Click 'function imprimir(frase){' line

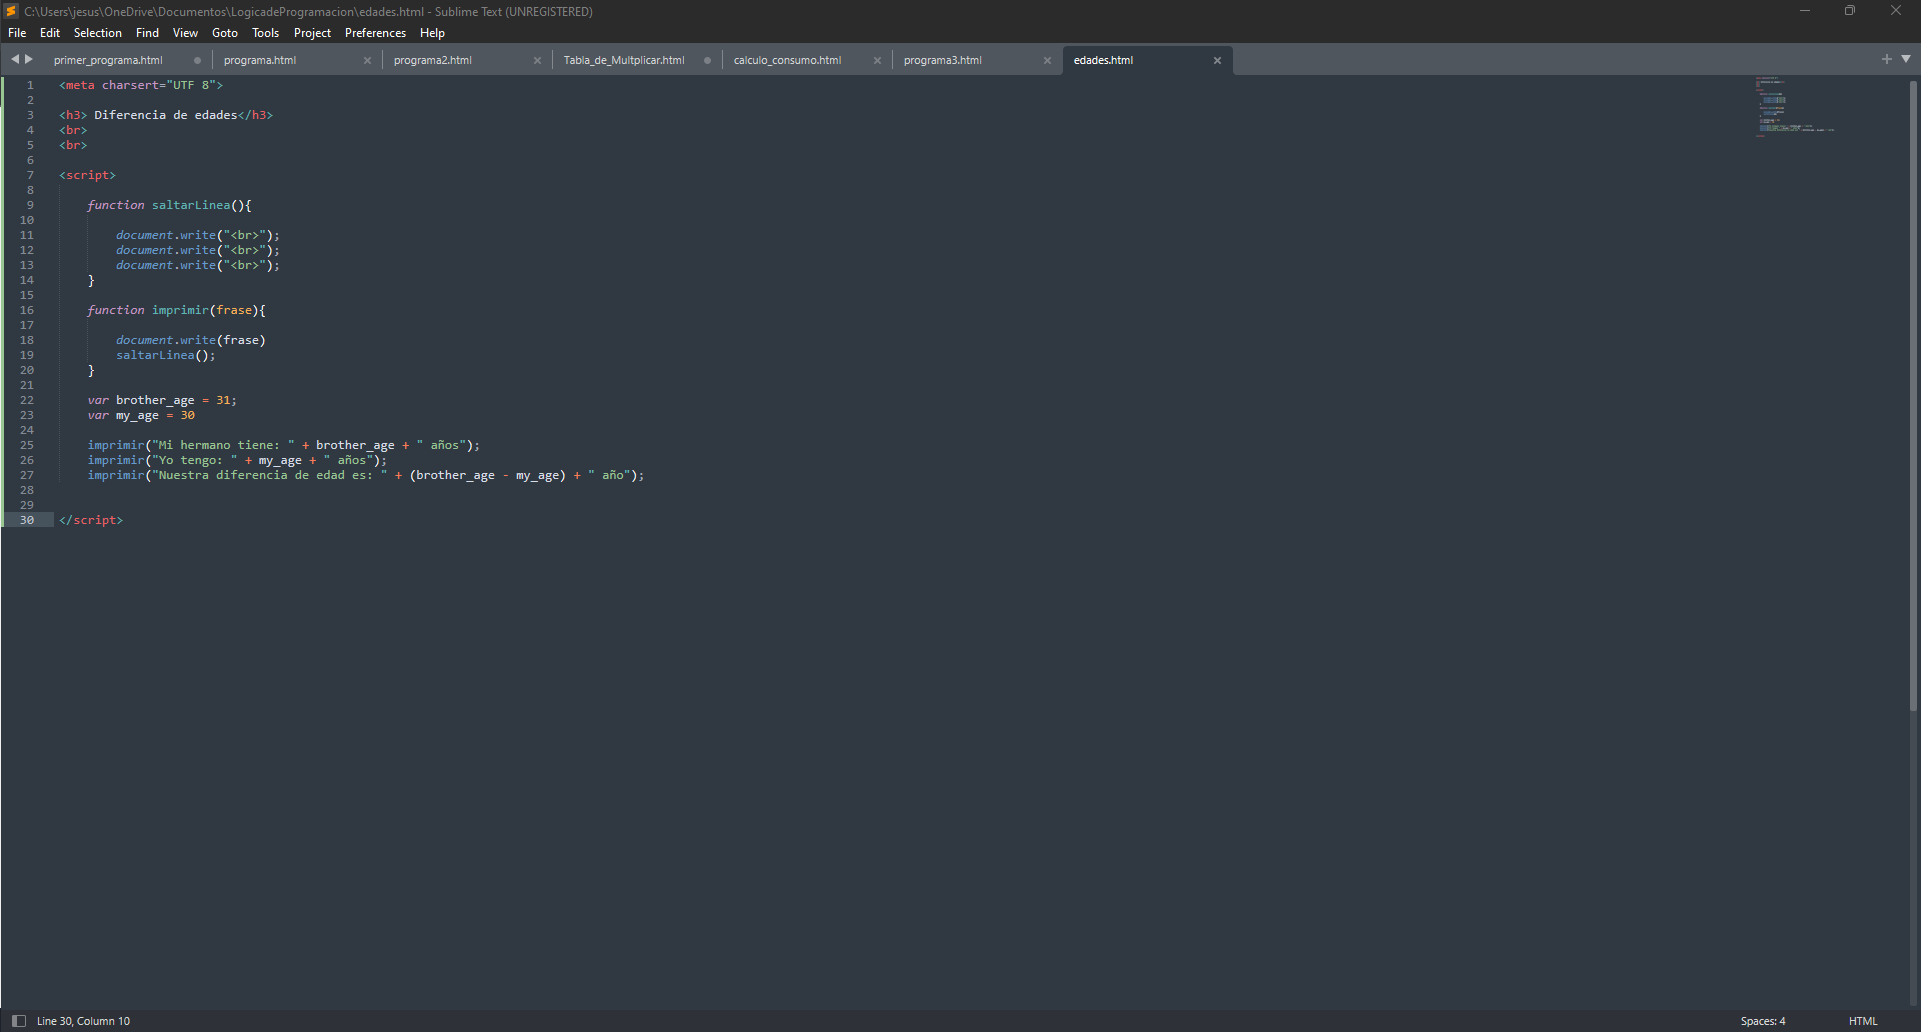tap(176, 310)
